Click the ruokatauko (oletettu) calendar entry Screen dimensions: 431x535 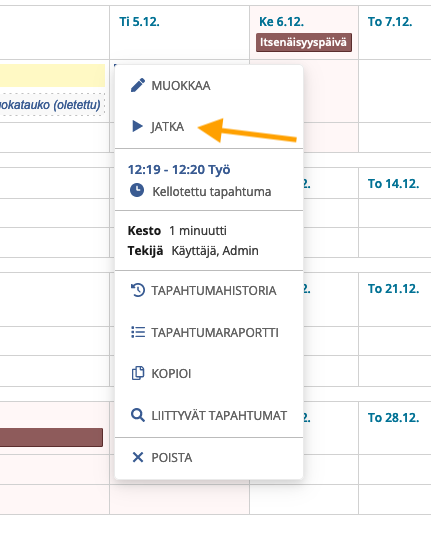click(52, 105)
